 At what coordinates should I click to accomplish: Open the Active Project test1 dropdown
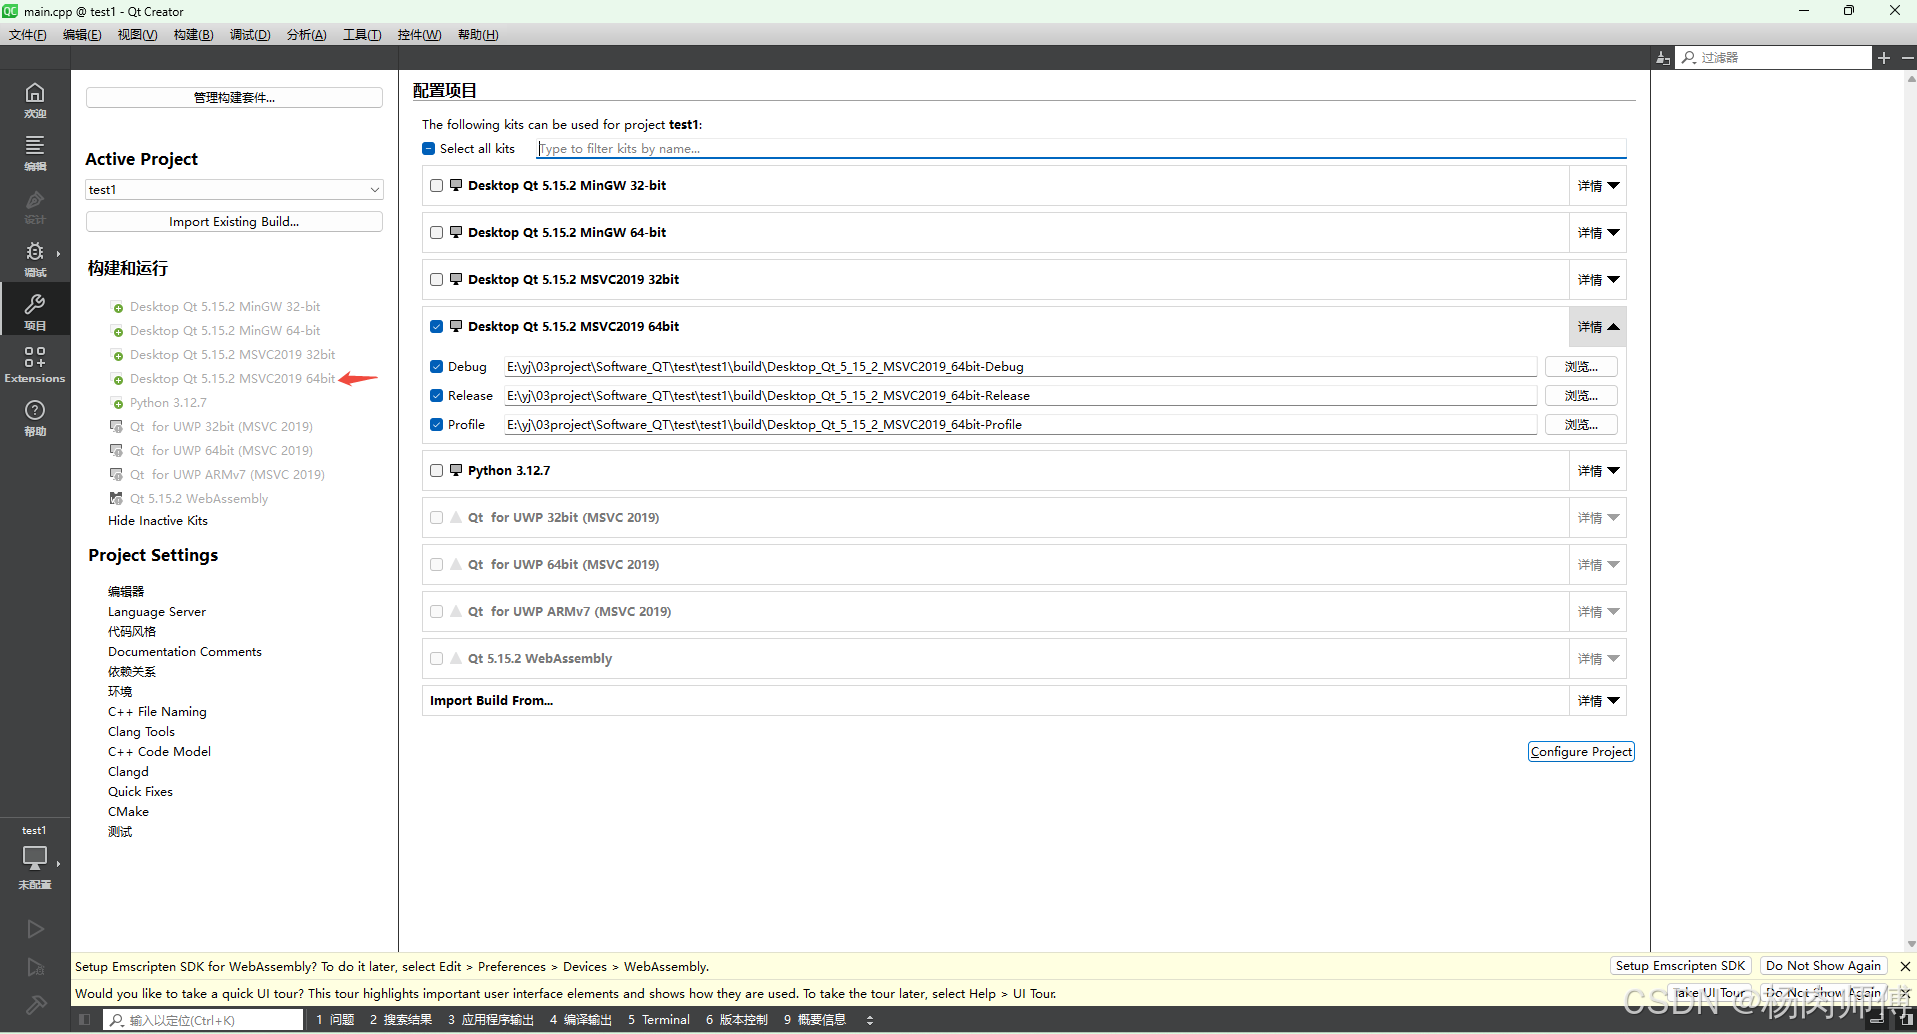click(234, 189)
